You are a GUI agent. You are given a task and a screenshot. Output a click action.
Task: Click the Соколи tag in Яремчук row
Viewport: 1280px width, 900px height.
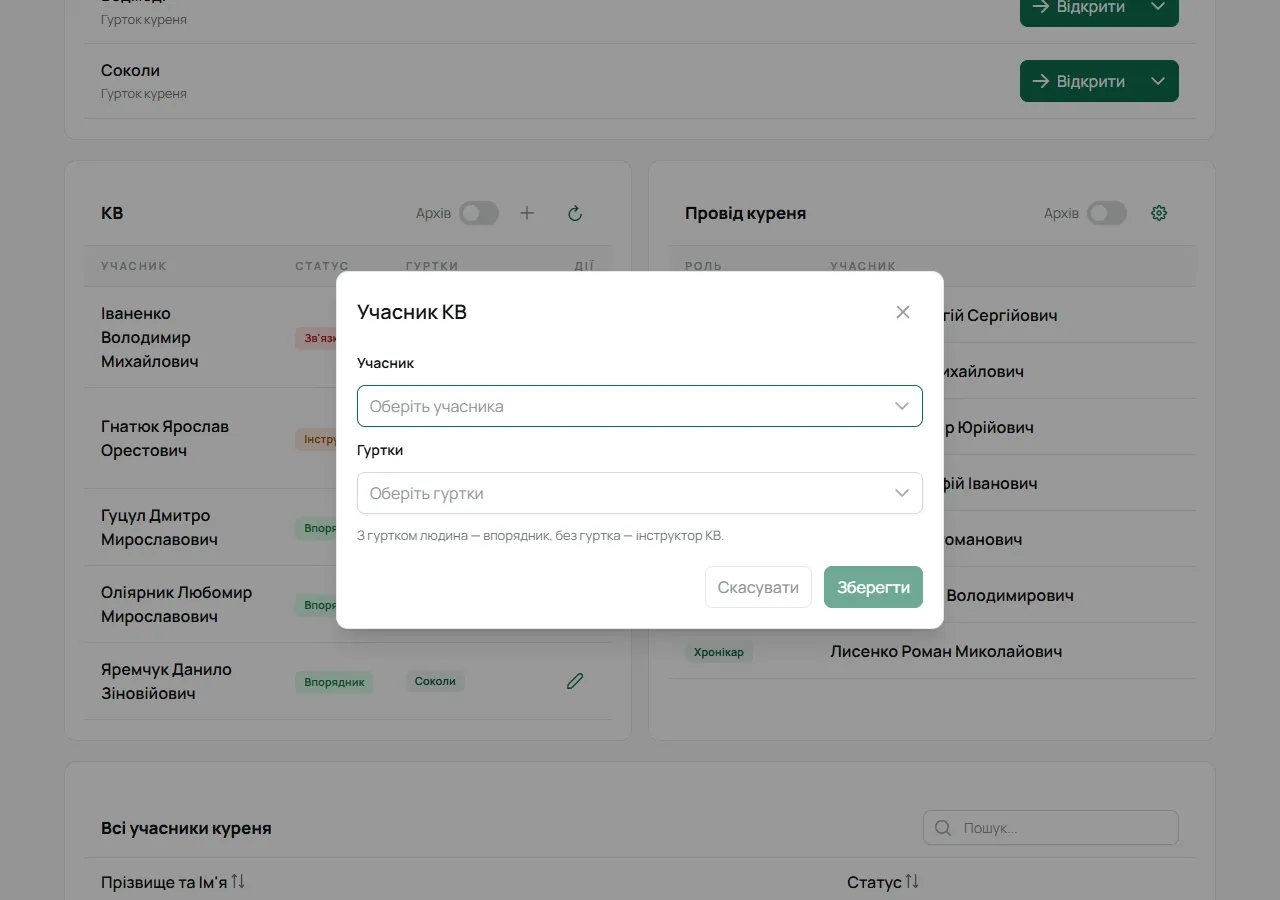pyautogui.click(x=435, y=681)
